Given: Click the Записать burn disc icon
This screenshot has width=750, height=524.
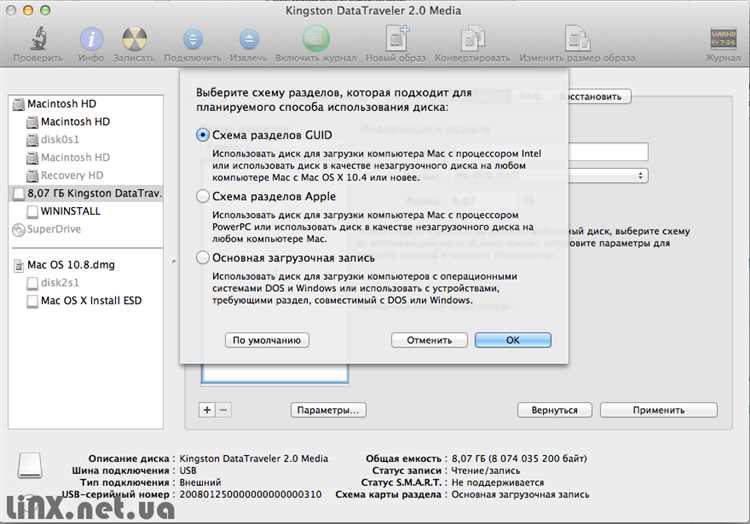Looking at the screenshot, I should coord(134,39).
